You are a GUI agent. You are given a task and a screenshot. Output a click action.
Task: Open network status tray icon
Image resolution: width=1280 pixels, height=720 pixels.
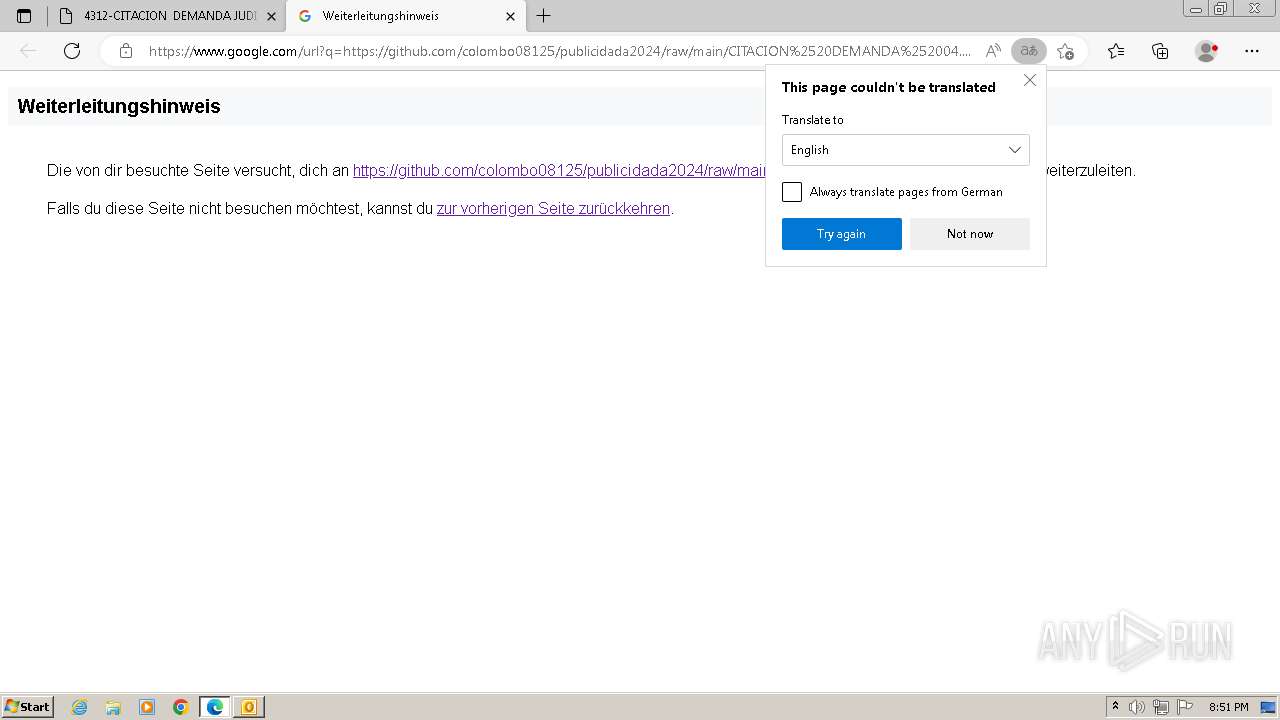[x=1161, y=707]
